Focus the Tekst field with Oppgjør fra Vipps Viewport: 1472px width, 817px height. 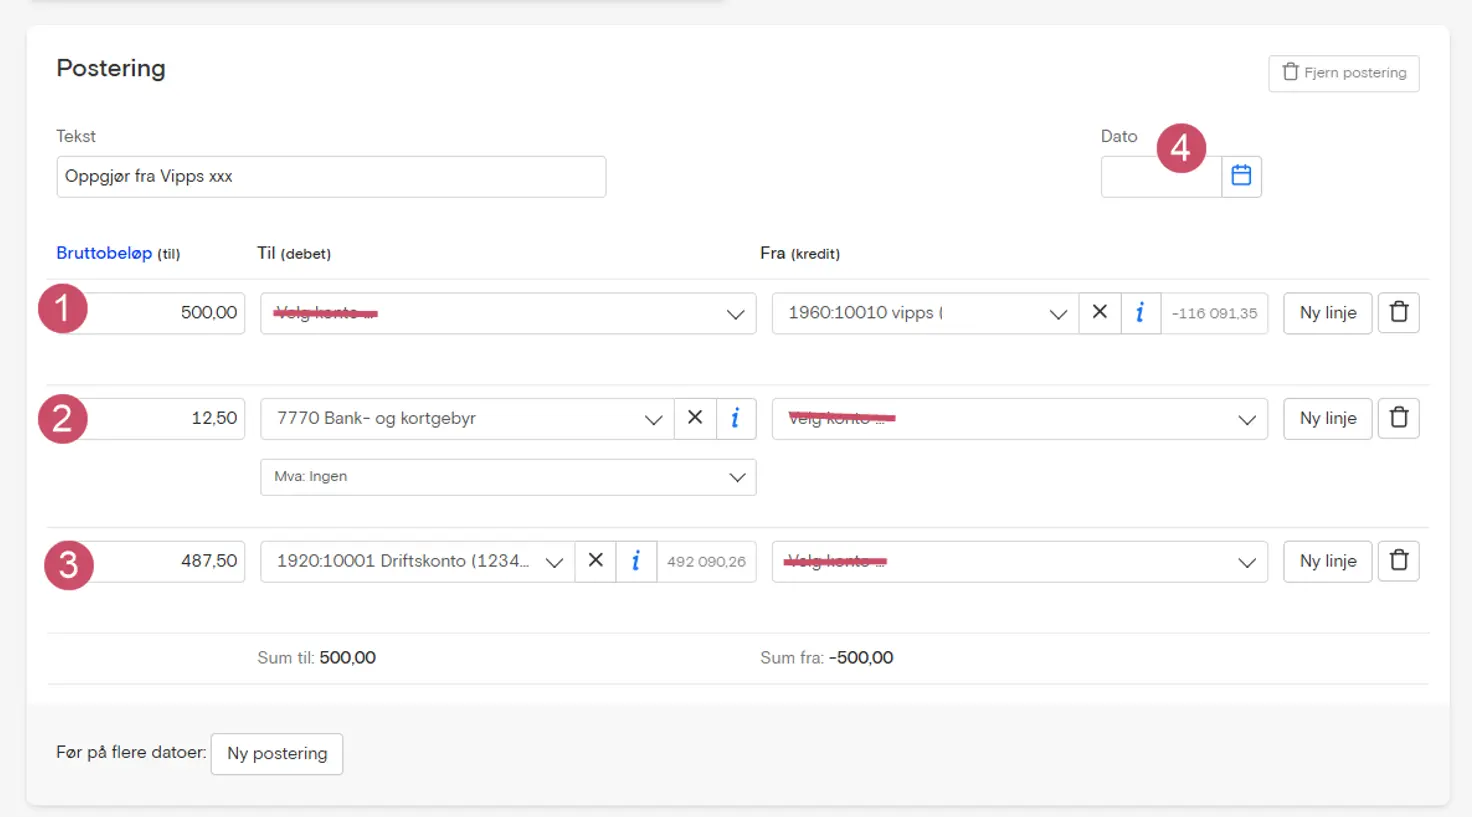pyautogui.click(x=331, y=176)
